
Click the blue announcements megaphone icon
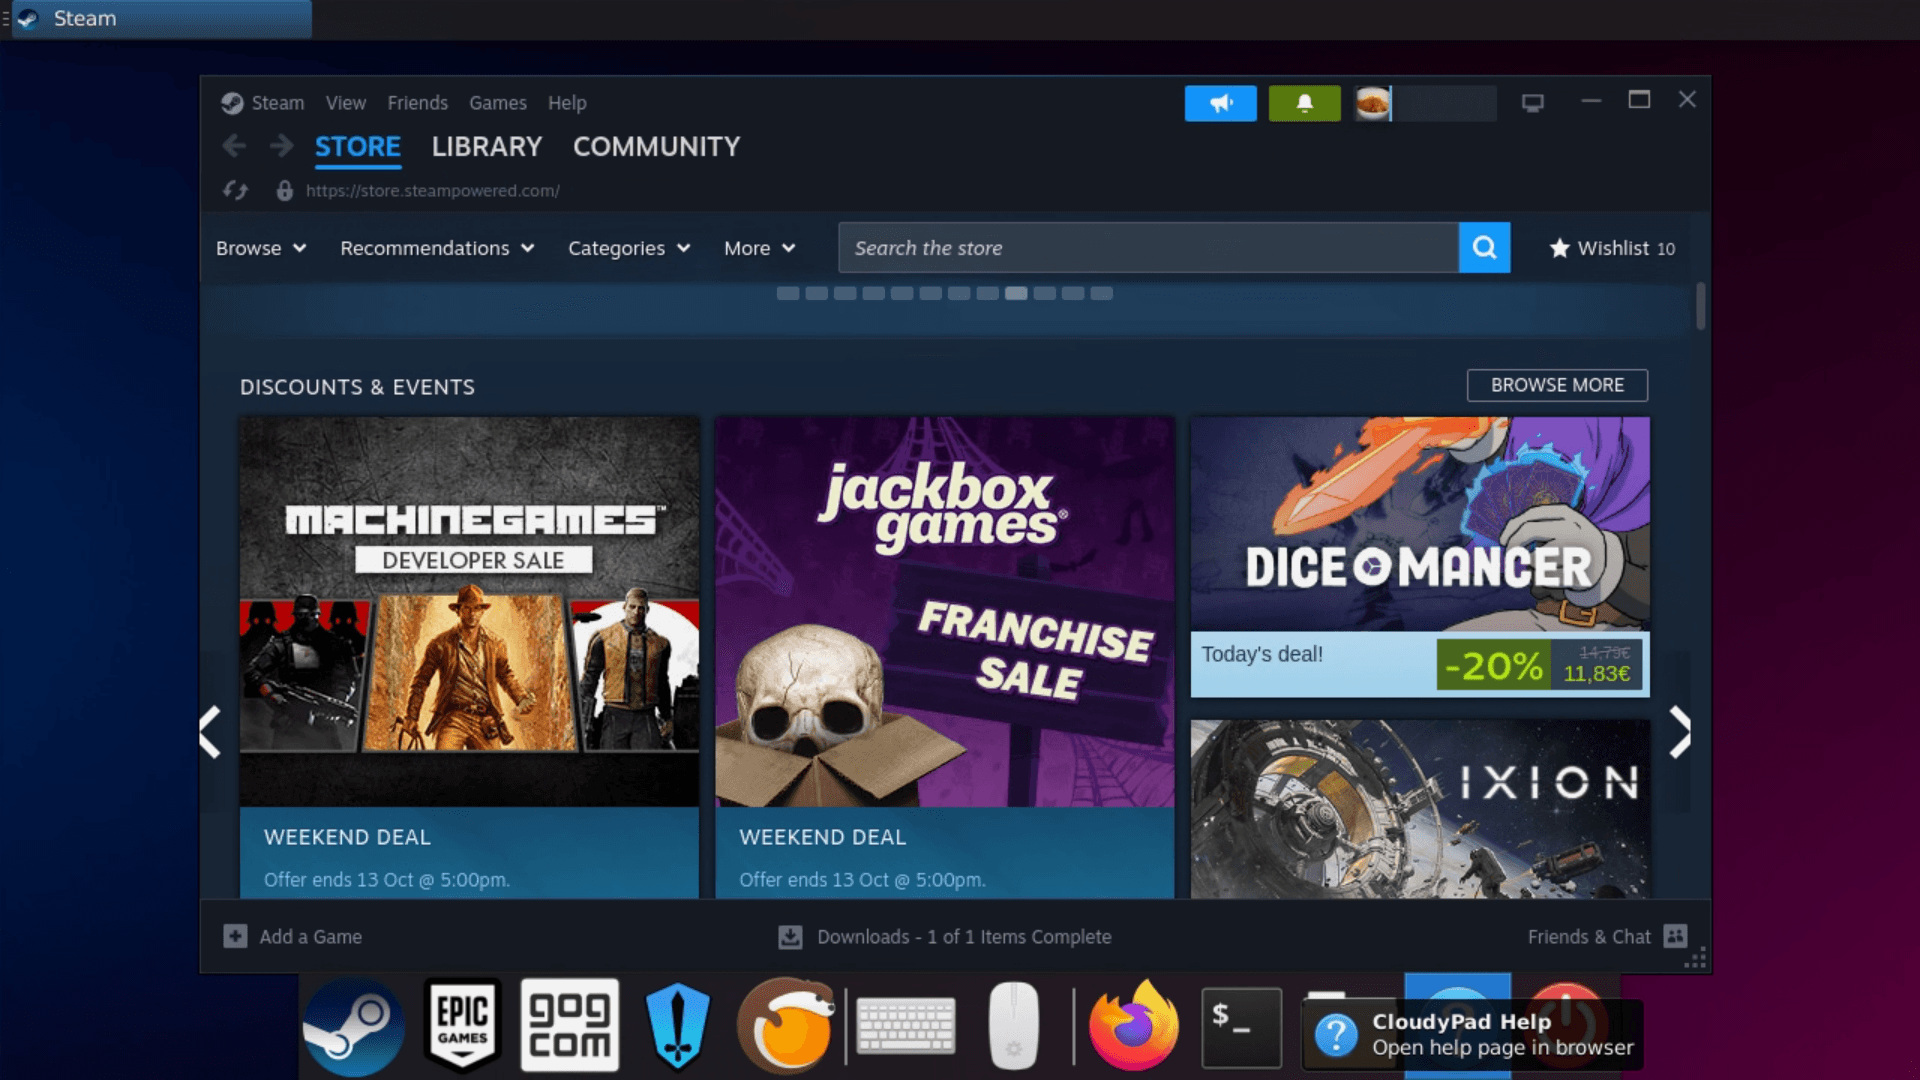pos(1220,103)
